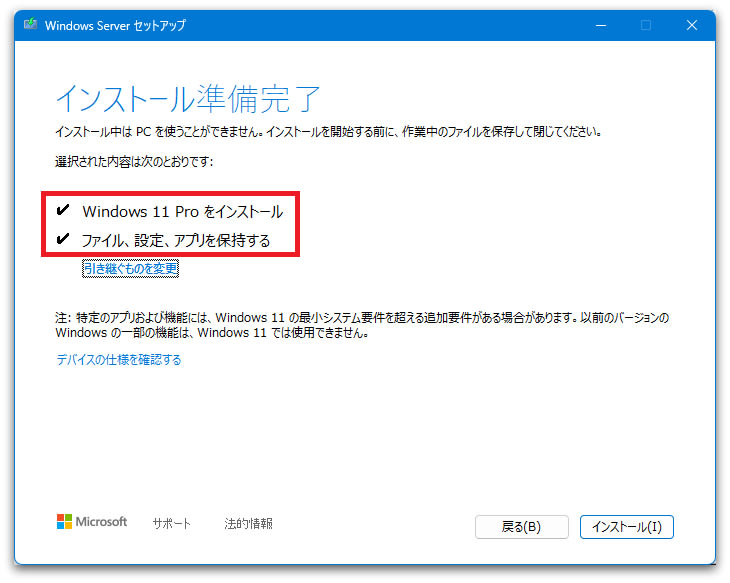Click the インストール(I) button
Image resolution: width=730 pixels, height=583 pixels.
[x=626, y=527]
